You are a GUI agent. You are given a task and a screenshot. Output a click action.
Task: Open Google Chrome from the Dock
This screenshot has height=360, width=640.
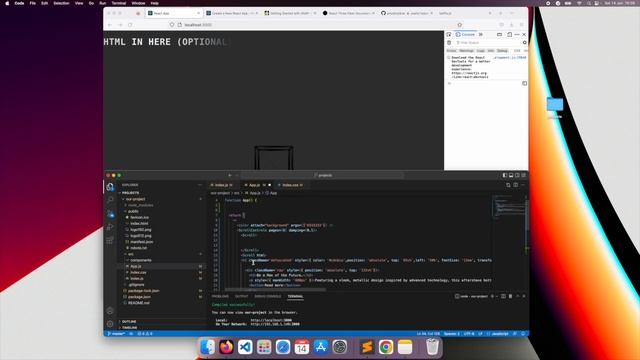click(x=386, y=347)
